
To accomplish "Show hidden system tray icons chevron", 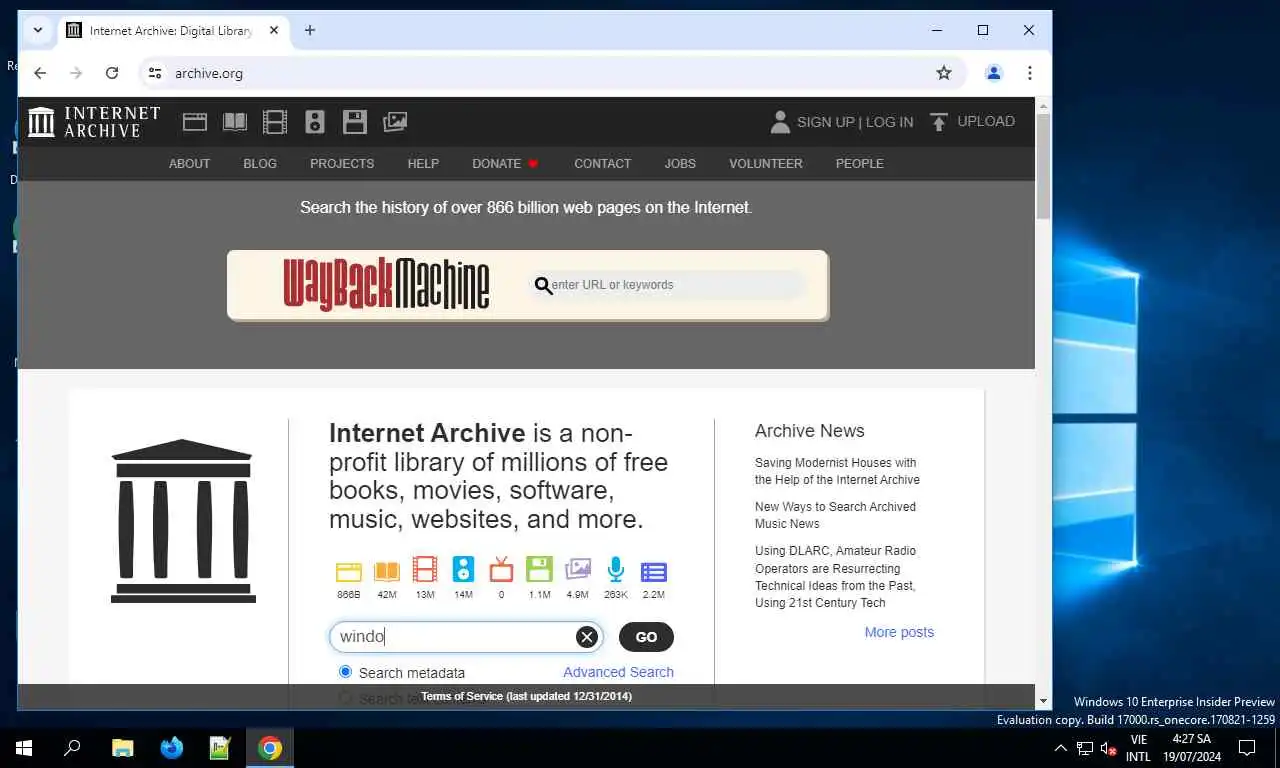I will click(x=1061, y=748).
